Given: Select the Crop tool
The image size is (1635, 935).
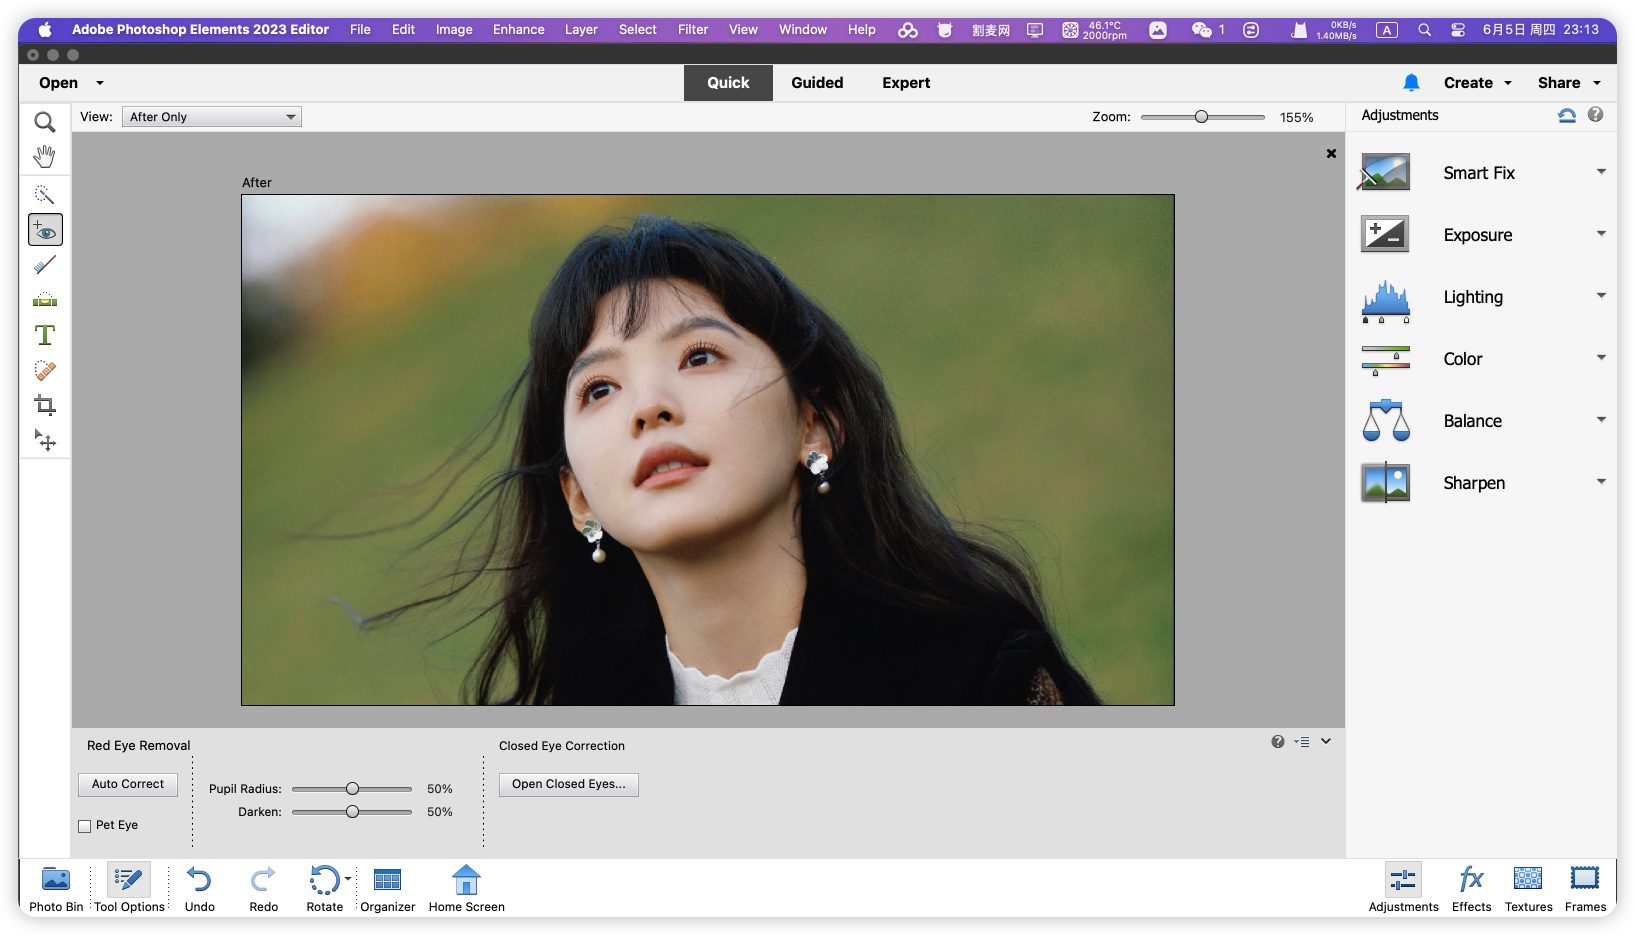Looking at the screenshot, I should pos(44,405).
